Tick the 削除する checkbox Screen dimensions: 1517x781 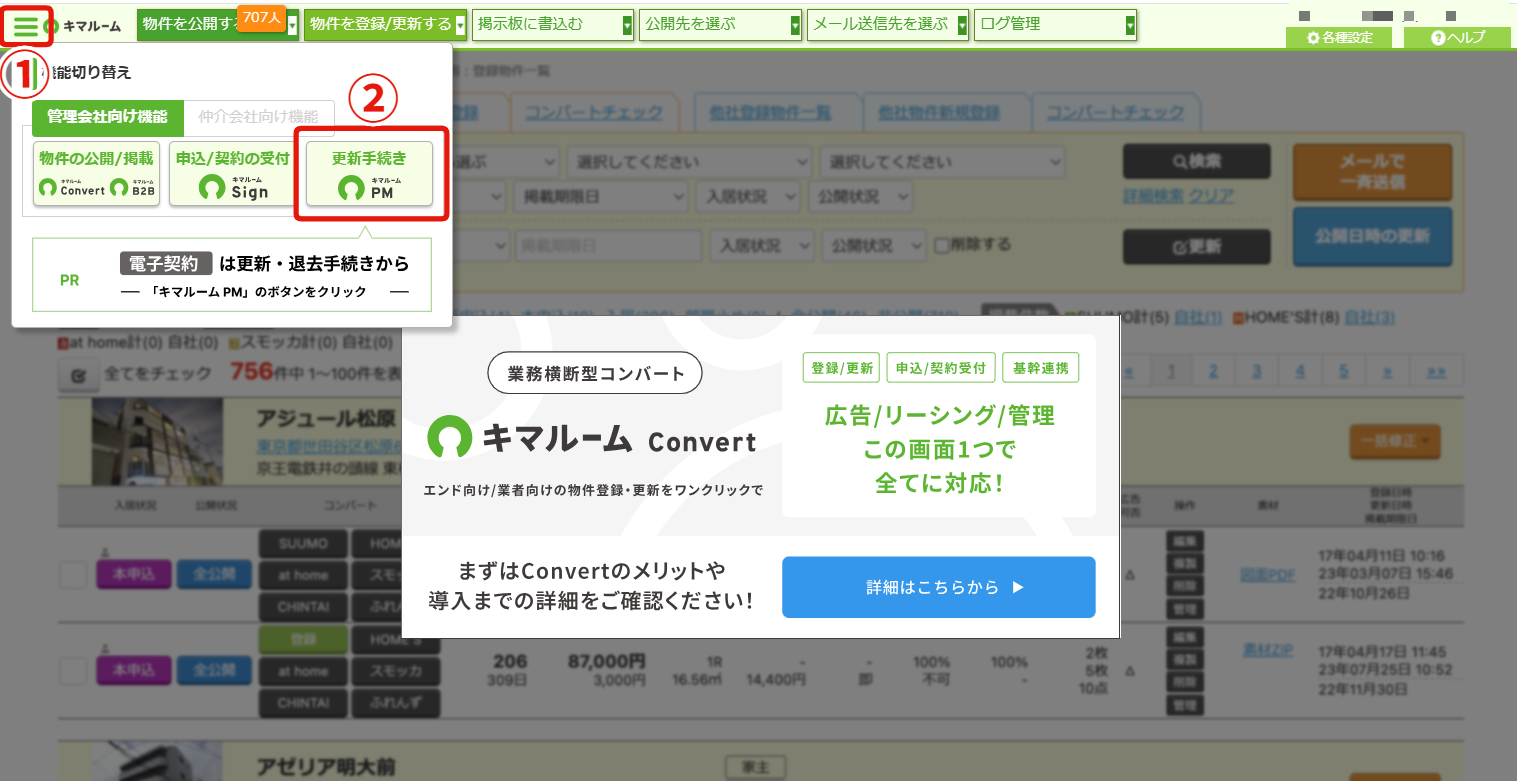click(x=941, y=245)
